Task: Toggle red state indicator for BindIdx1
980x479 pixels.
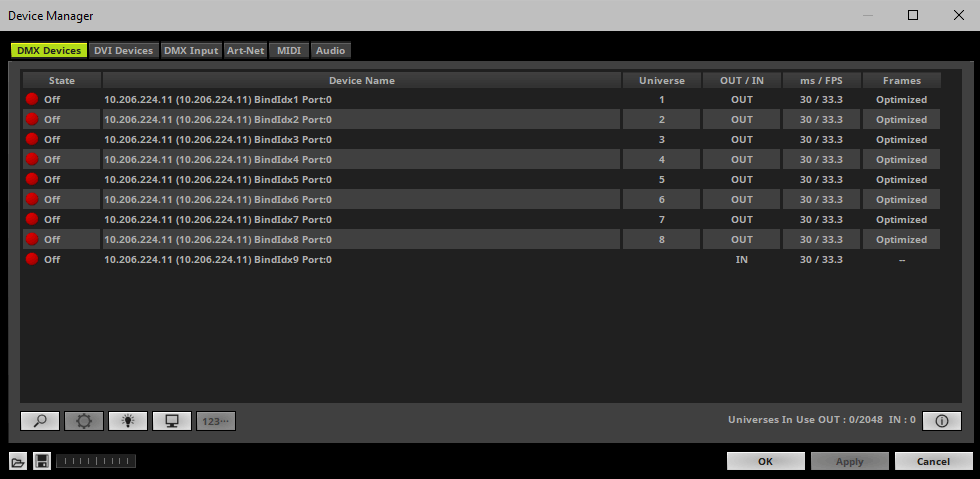Action: [32, 99]
